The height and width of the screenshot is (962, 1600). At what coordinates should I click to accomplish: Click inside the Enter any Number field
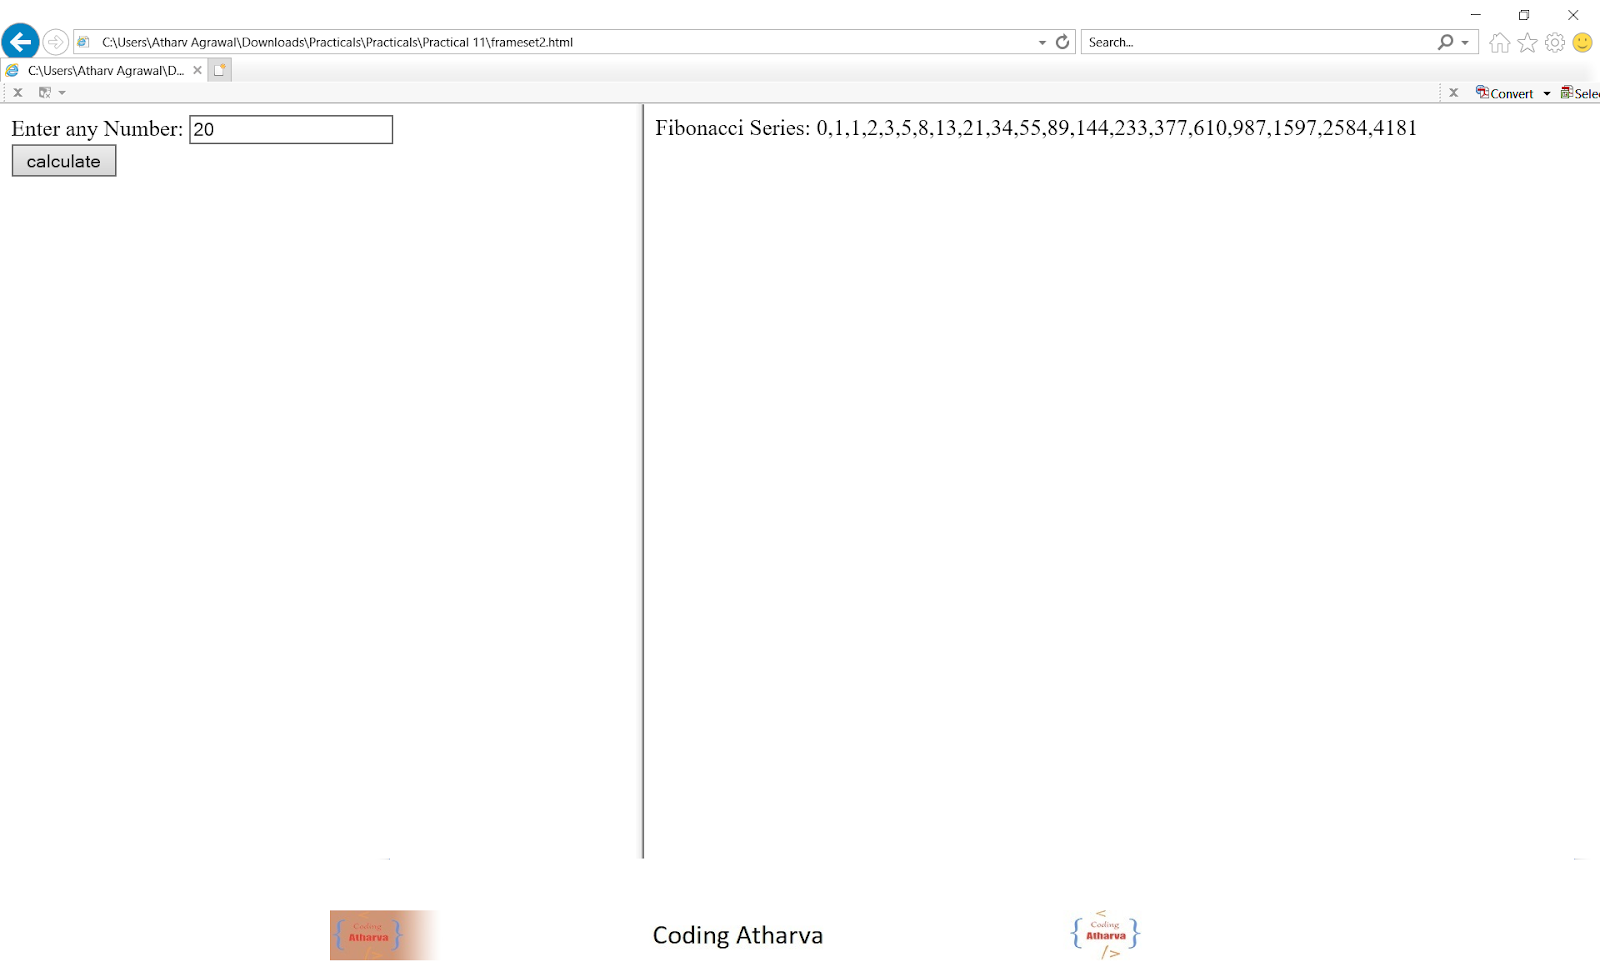click(x=290, y=129)
